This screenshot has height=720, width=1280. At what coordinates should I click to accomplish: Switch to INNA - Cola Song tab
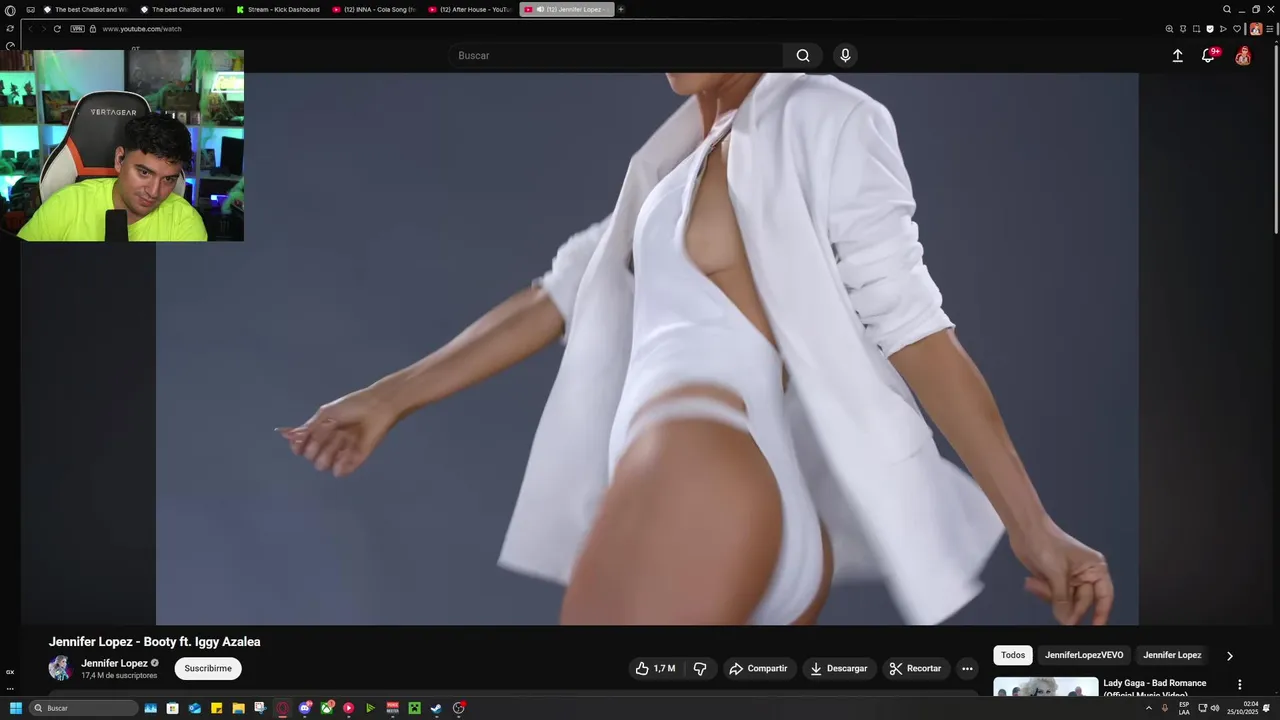(374, 9)
